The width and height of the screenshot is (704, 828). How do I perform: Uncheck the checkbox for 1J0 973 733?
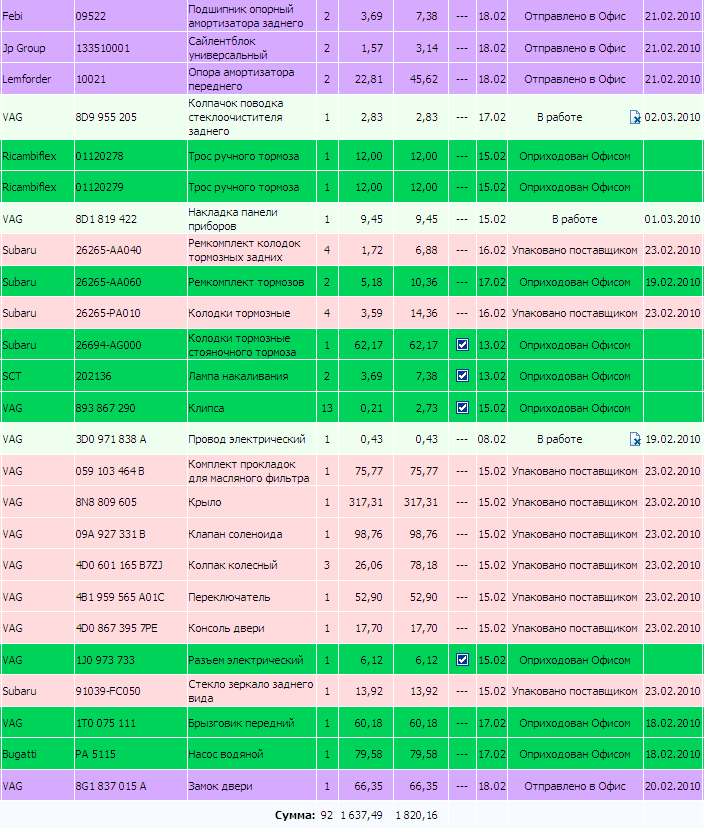[462, 660]
